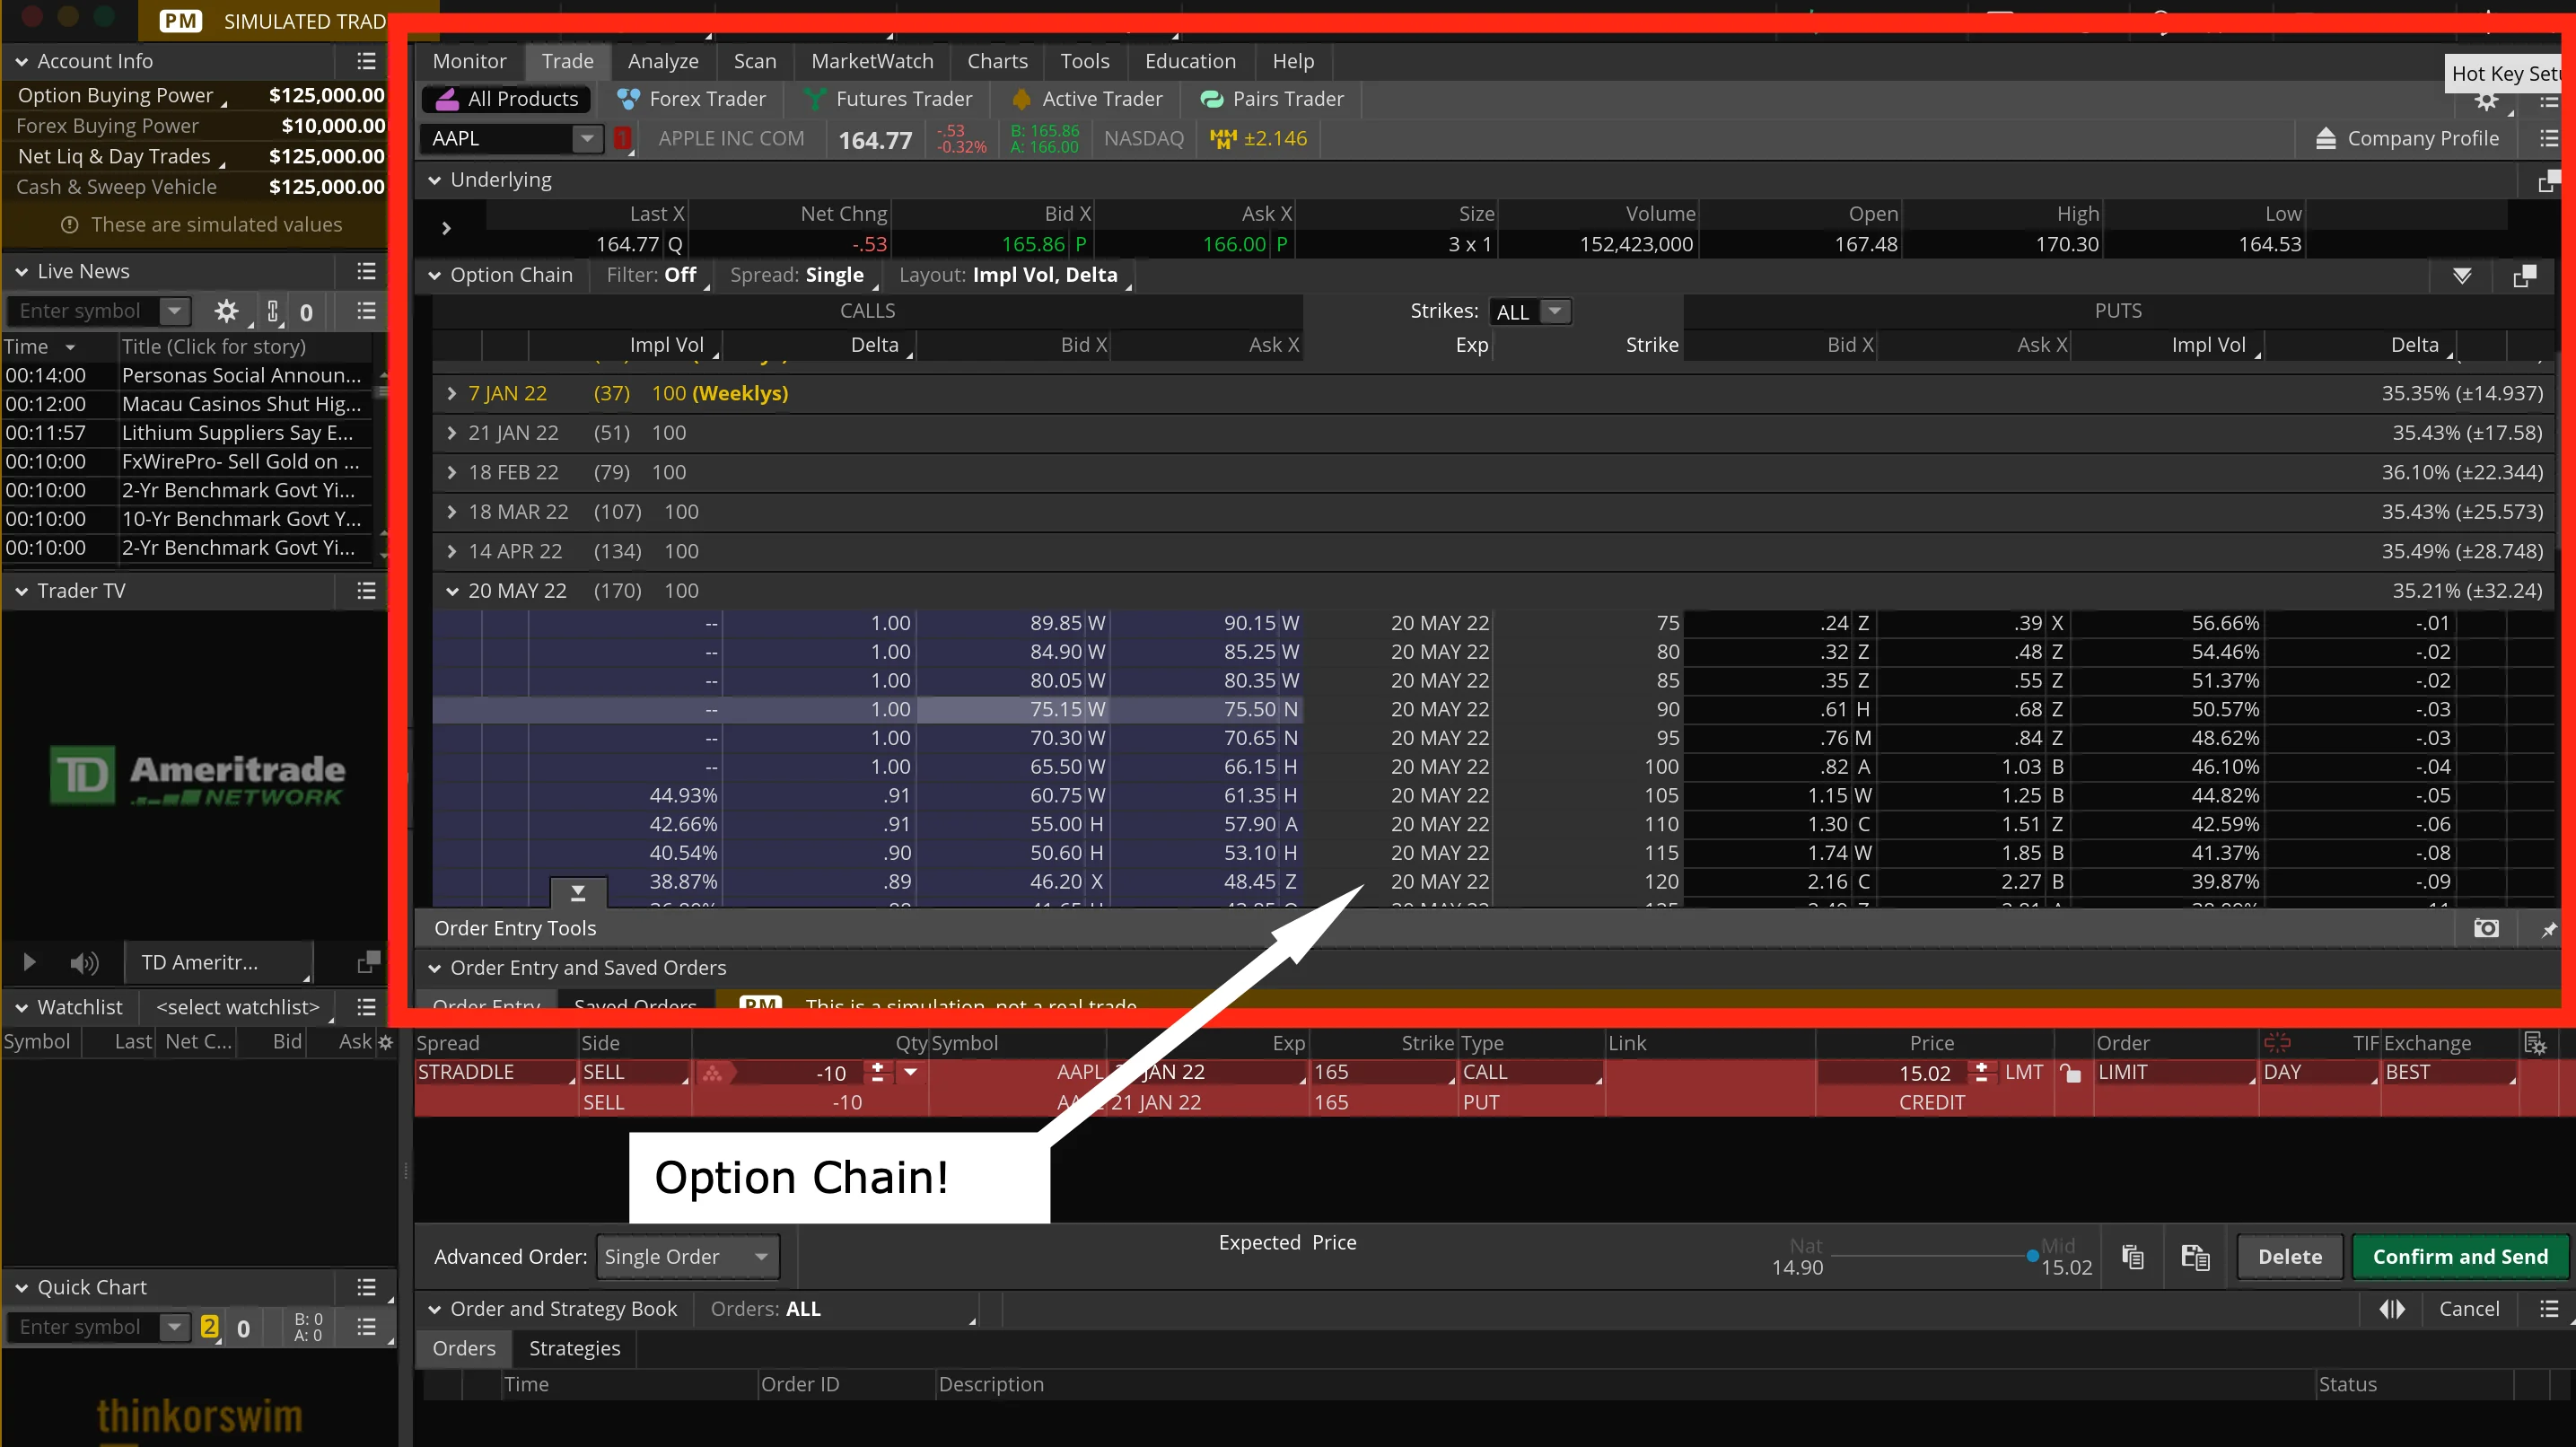This screenshot has height=1447, width=2576.
Task: Open news story 'Macau Casinos Shut Hig...'
Action: click(x=241, y=404)
